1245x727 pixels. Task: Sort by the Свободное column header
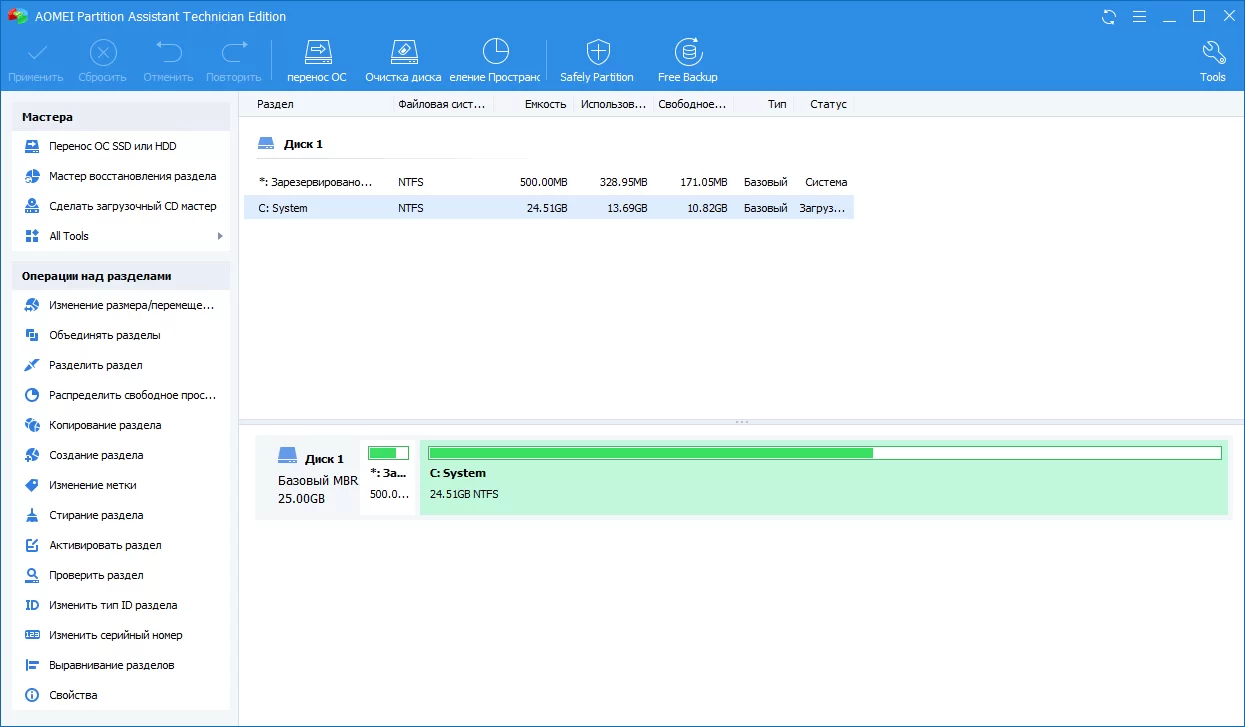click(x=693, y=104)
